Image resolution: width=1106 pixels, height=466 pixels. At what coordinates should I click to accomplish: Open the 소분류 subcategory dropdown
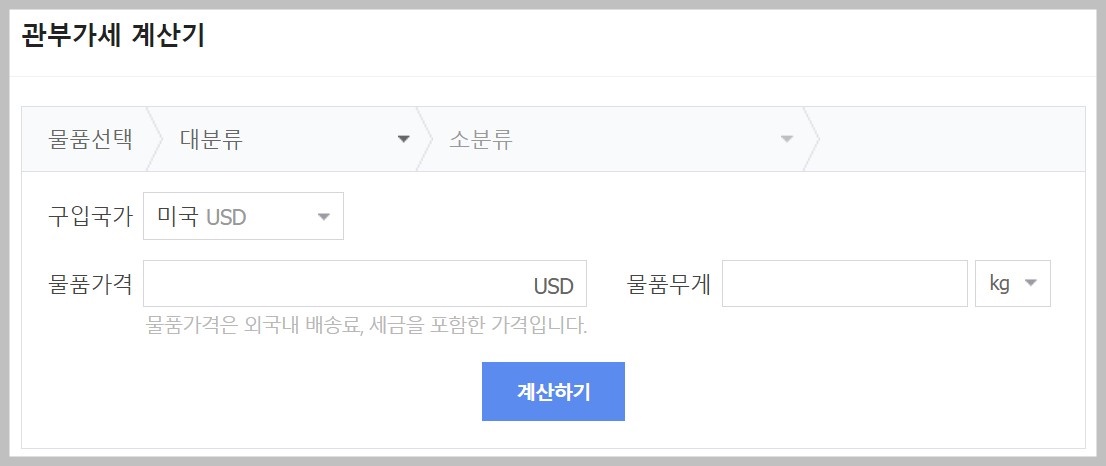click(x=610, y=139)
